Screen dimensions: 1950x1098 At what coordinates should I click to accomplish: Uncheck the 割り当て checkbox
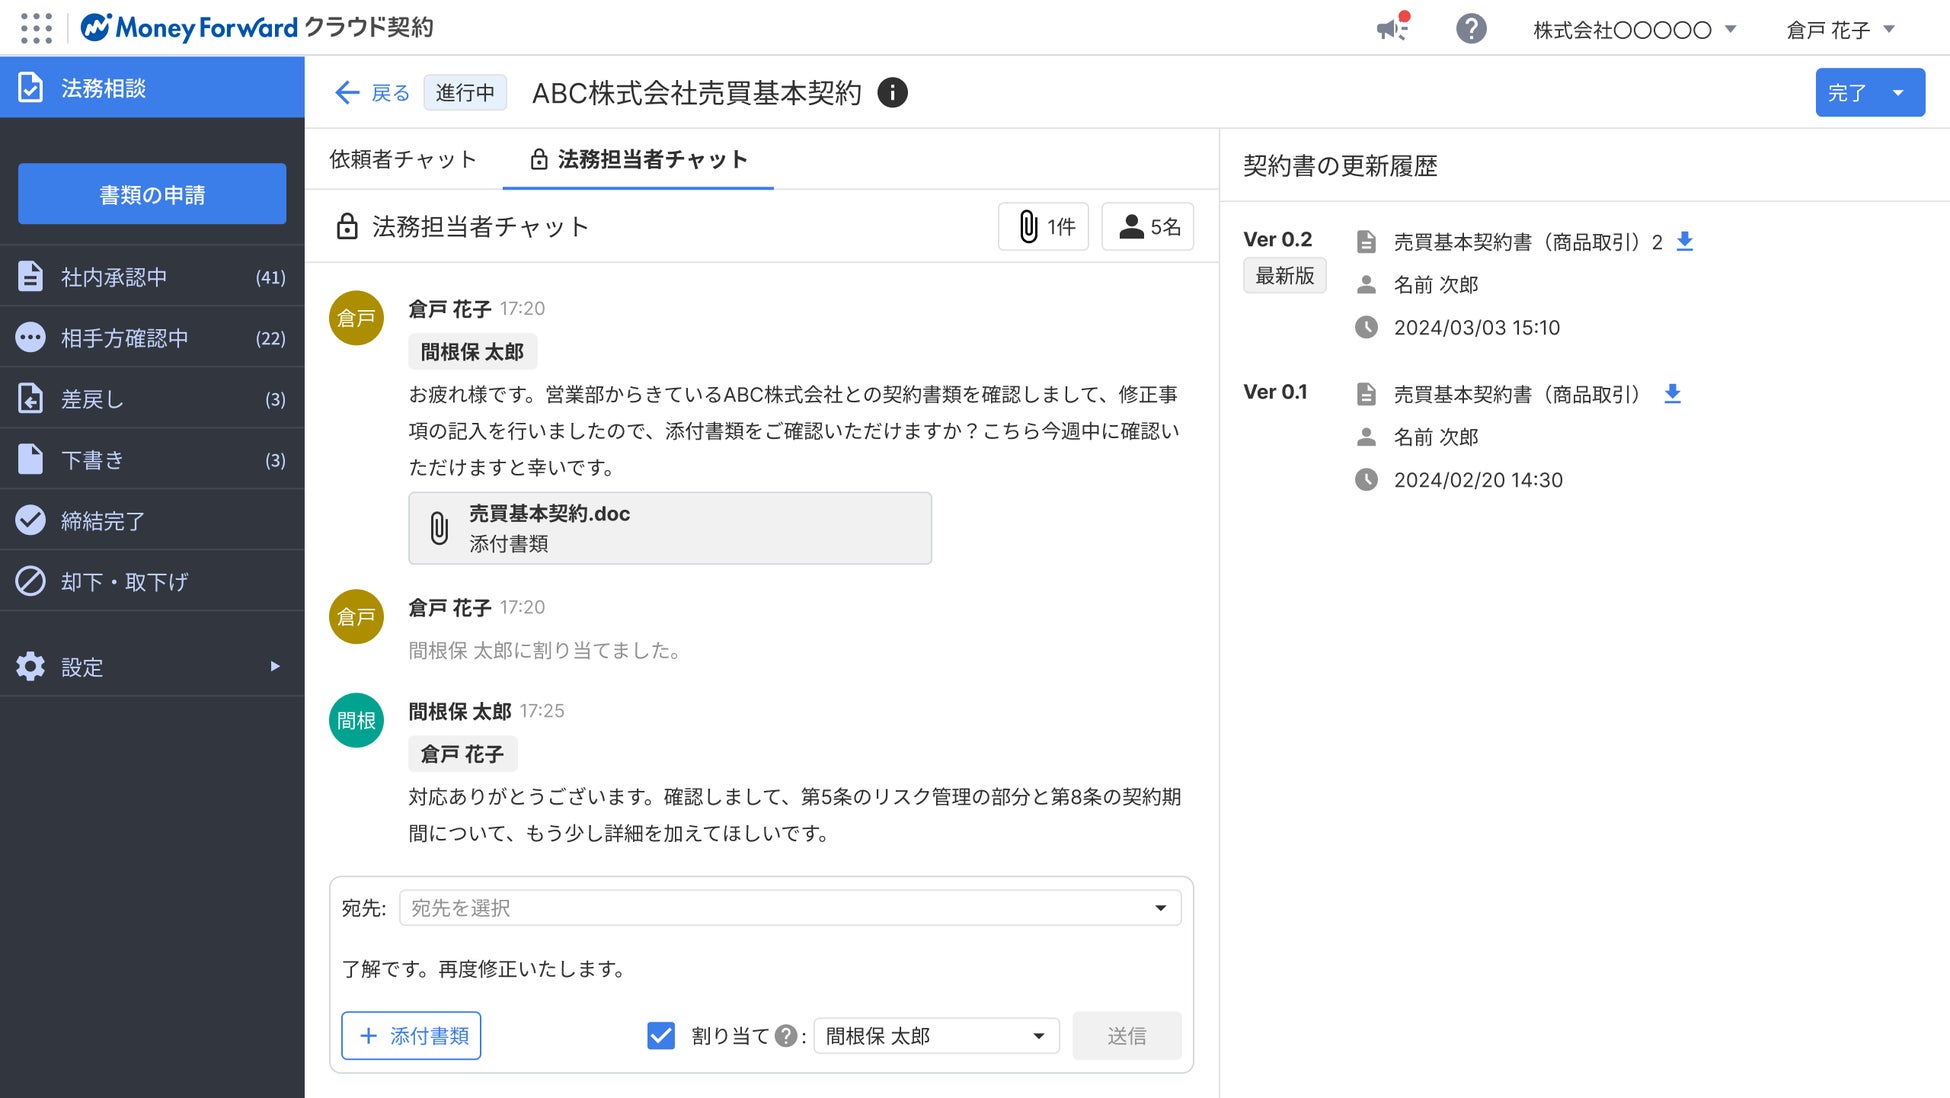click(661, 1036)
